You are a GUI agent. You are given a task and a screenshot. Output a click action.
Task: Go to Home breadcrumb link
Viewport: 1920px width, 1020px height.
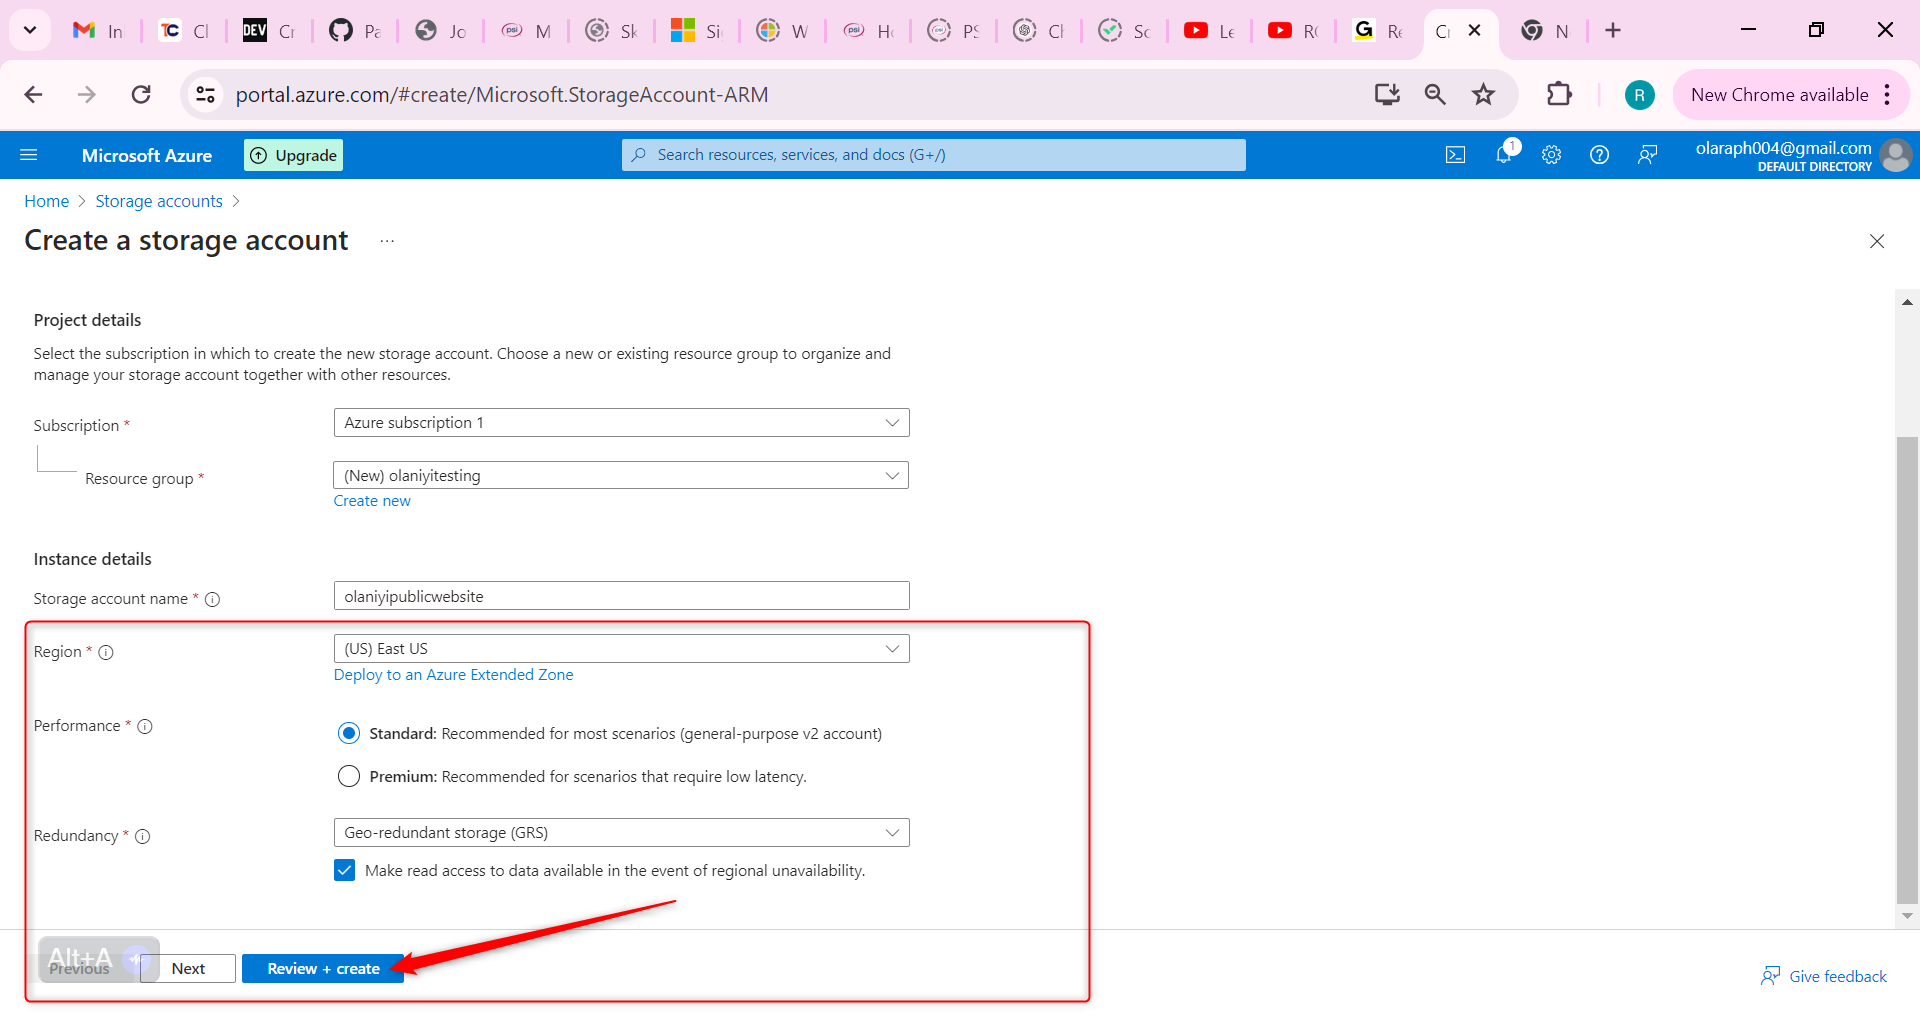pos(47,201)
